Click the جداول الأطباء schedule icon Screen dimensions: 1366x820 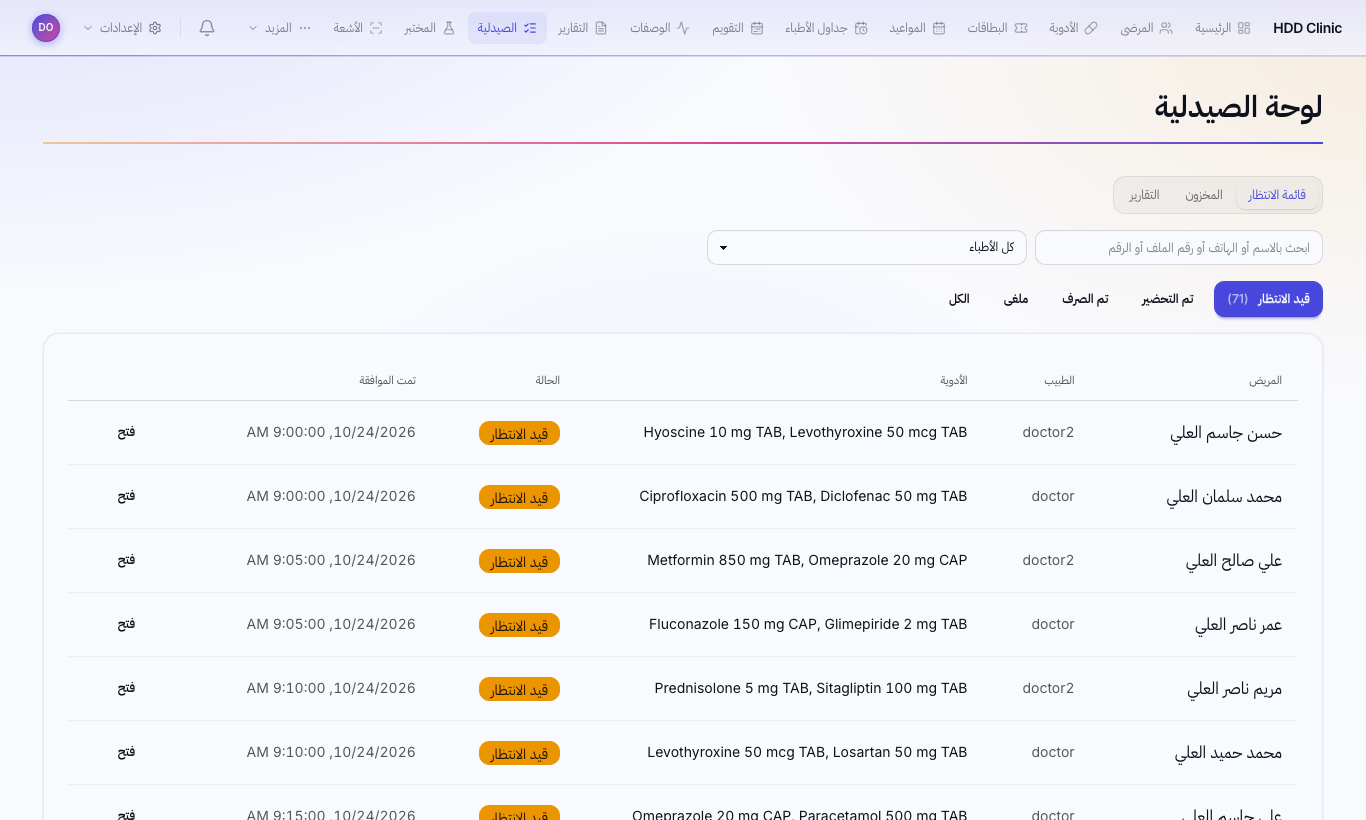coord(861,28)
